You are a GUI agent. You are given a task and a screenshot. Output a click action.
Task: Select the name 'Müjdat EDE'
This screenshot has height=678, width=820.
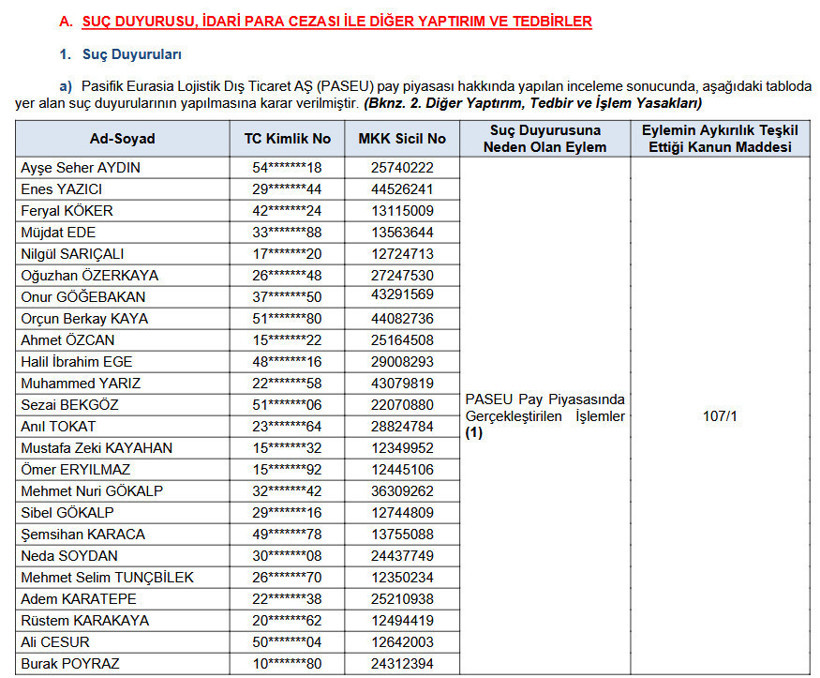coord(58,232)
